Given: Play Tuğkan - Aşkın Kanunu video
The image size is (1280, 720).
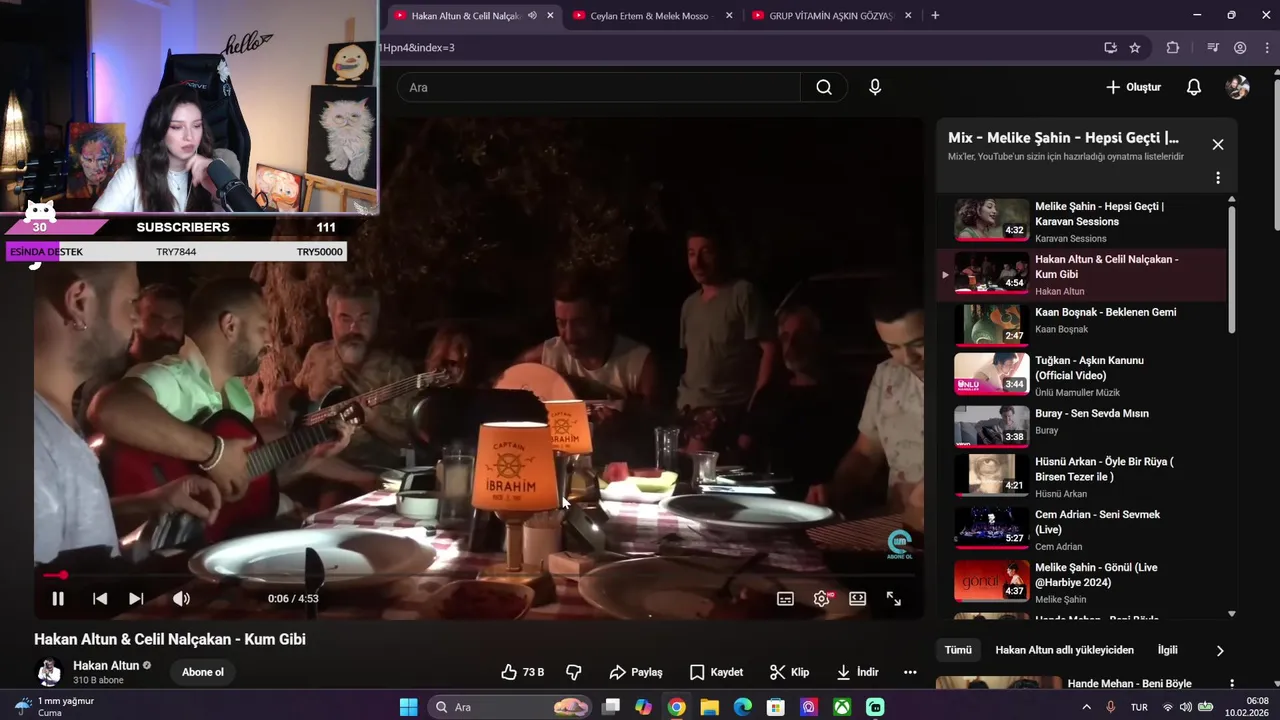Looking at the screenshot, I should [x=1081, y=374].
